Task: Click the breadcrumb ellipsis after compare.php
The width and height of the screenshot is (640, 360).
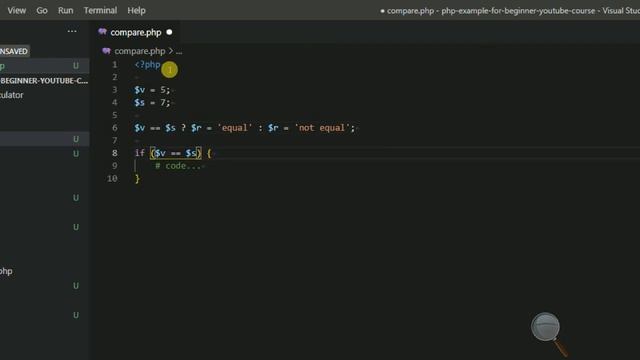Action: [179, 51]
